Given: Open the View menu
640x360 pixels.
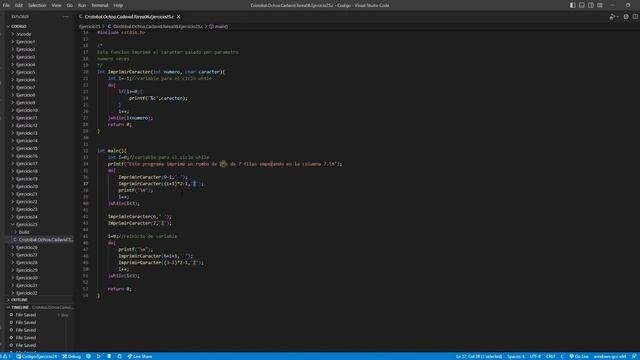Looking at the screenshot, I should click(x=56, y=5).
